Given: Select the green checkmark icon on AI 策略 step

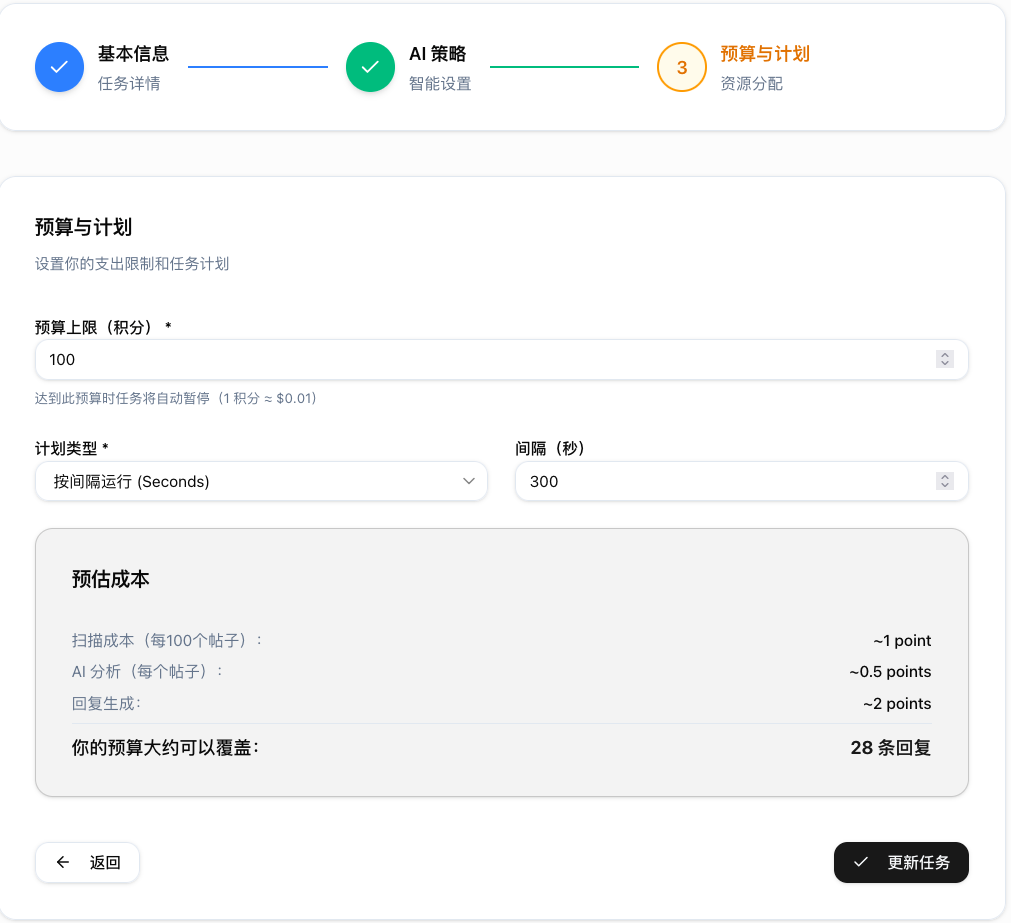Looking at the screenshot, I should pyautogui.click(x=370, y=67).
